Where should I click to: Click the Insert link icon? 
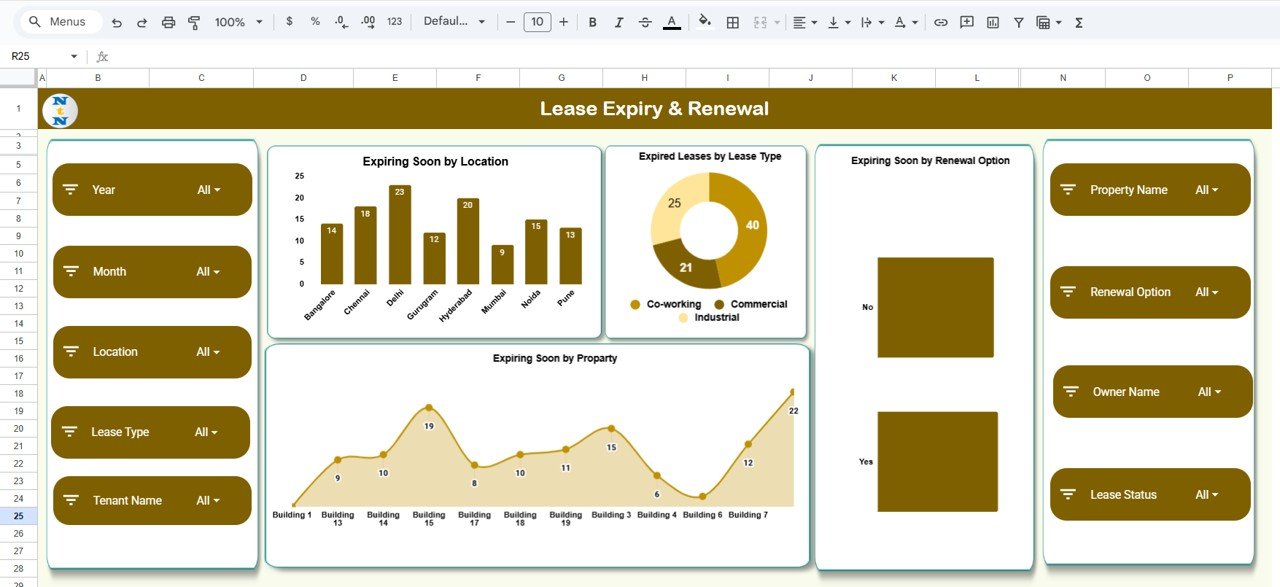(x=941, y=22)
